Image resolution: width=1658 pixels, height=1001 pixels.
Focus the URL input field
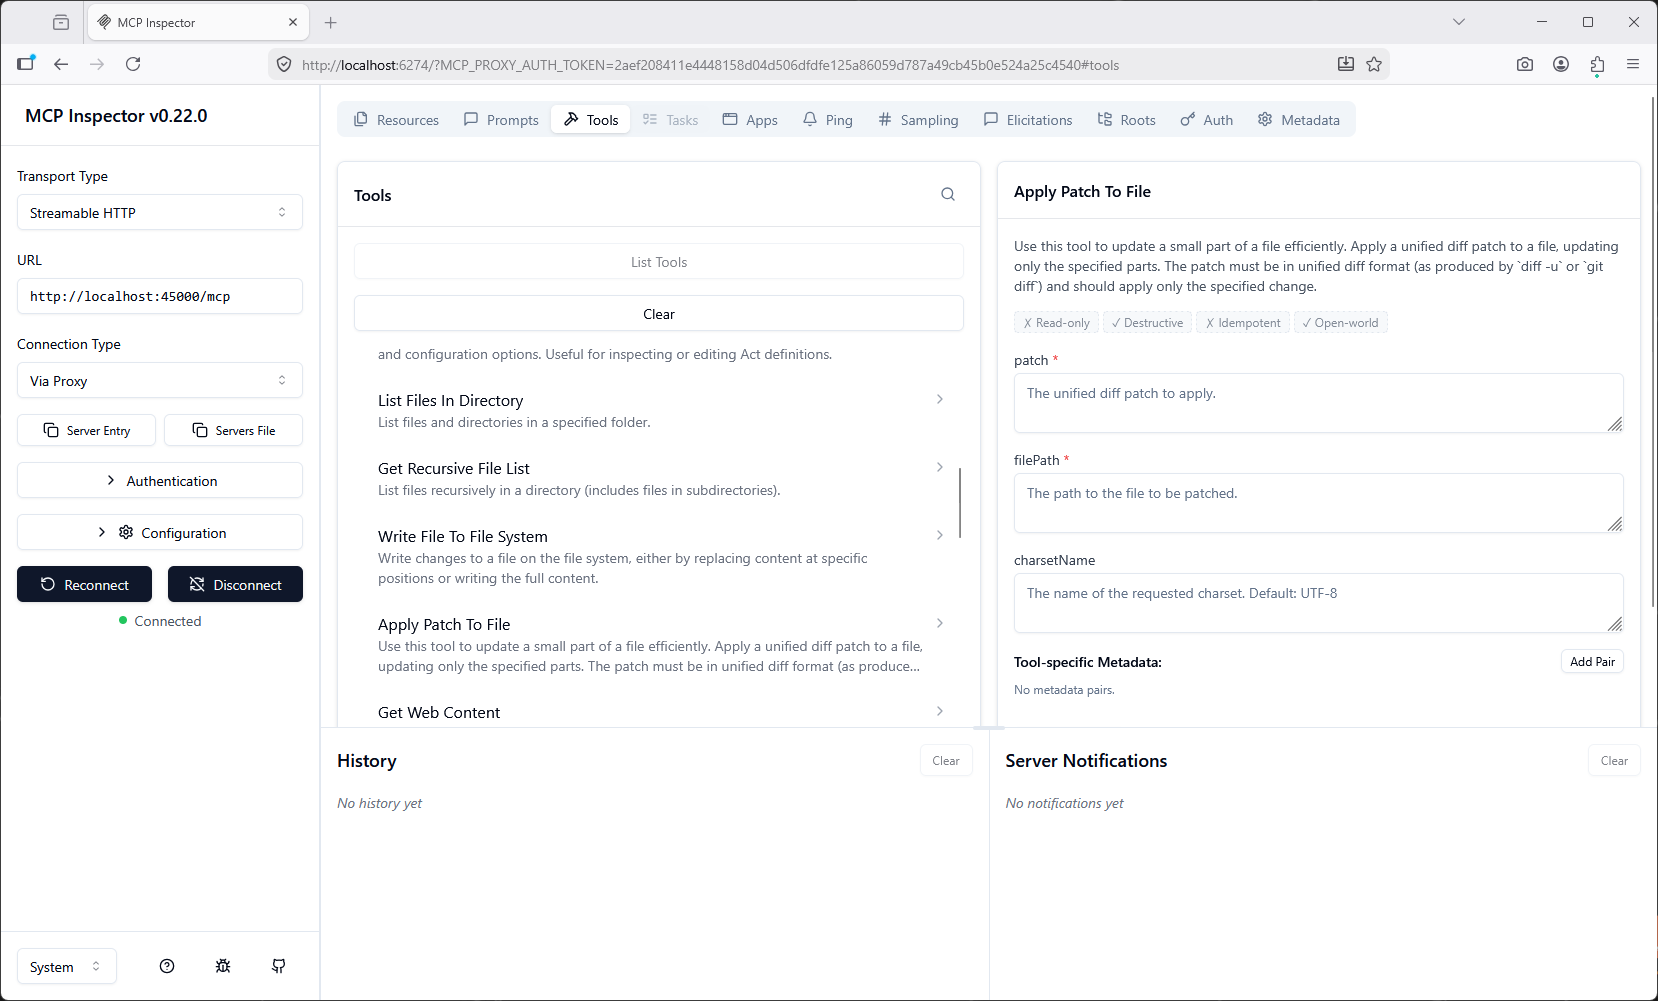[160, 296]
